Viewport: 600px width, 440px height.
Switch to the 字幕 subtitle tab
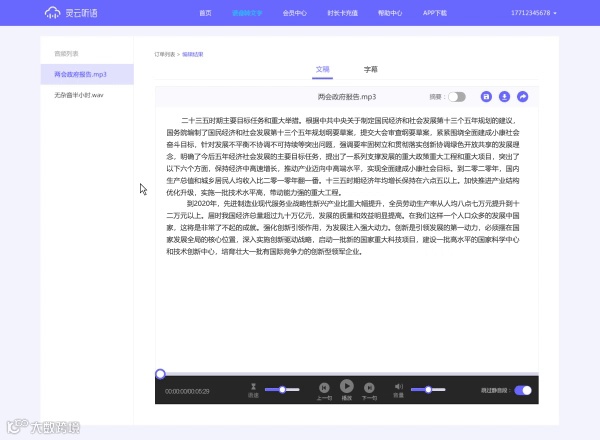click(x=370, y=69)
